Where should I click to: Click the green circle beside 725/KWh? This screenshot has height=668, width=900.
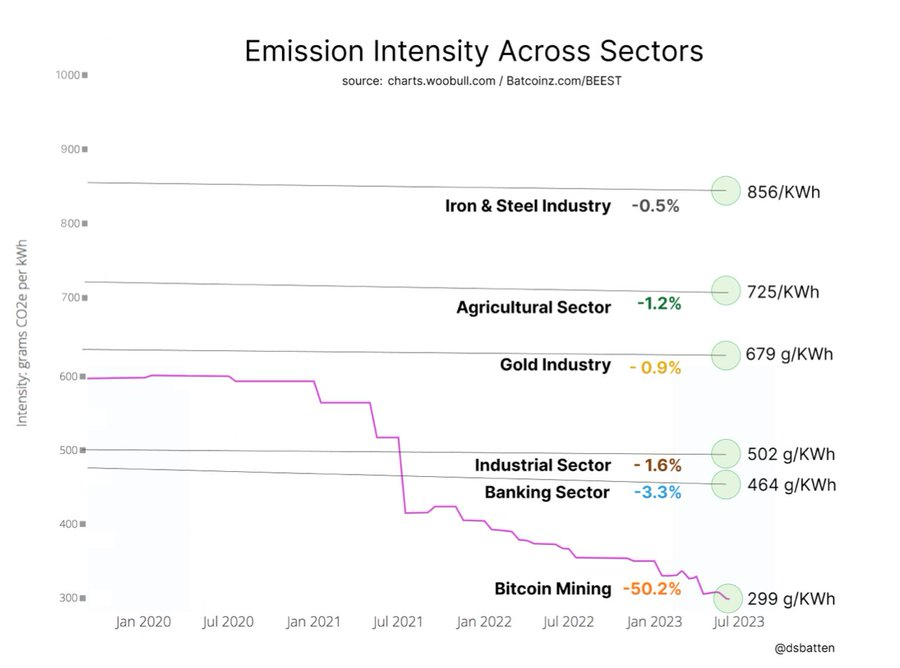coord(725,291)
